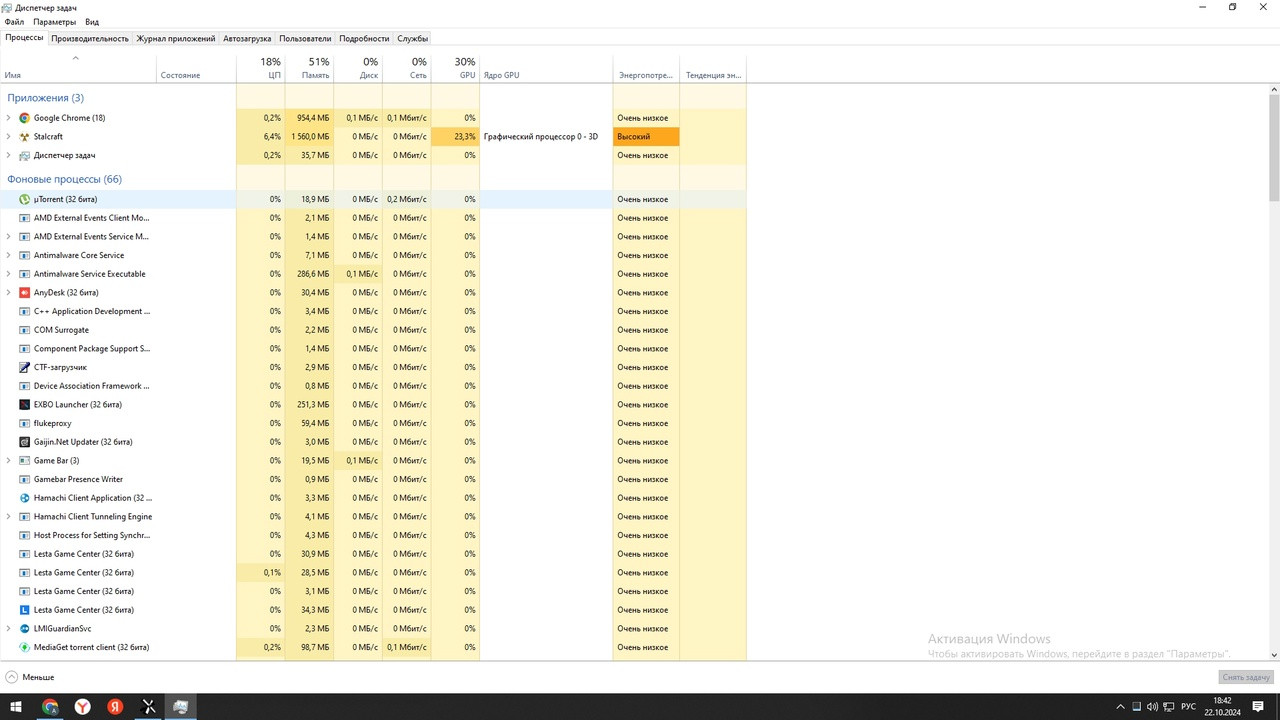The height and width of the screenshot is (720, 1280).
Task: Select the Фоновые процессы (66) group header
Action: coord(64,180)
